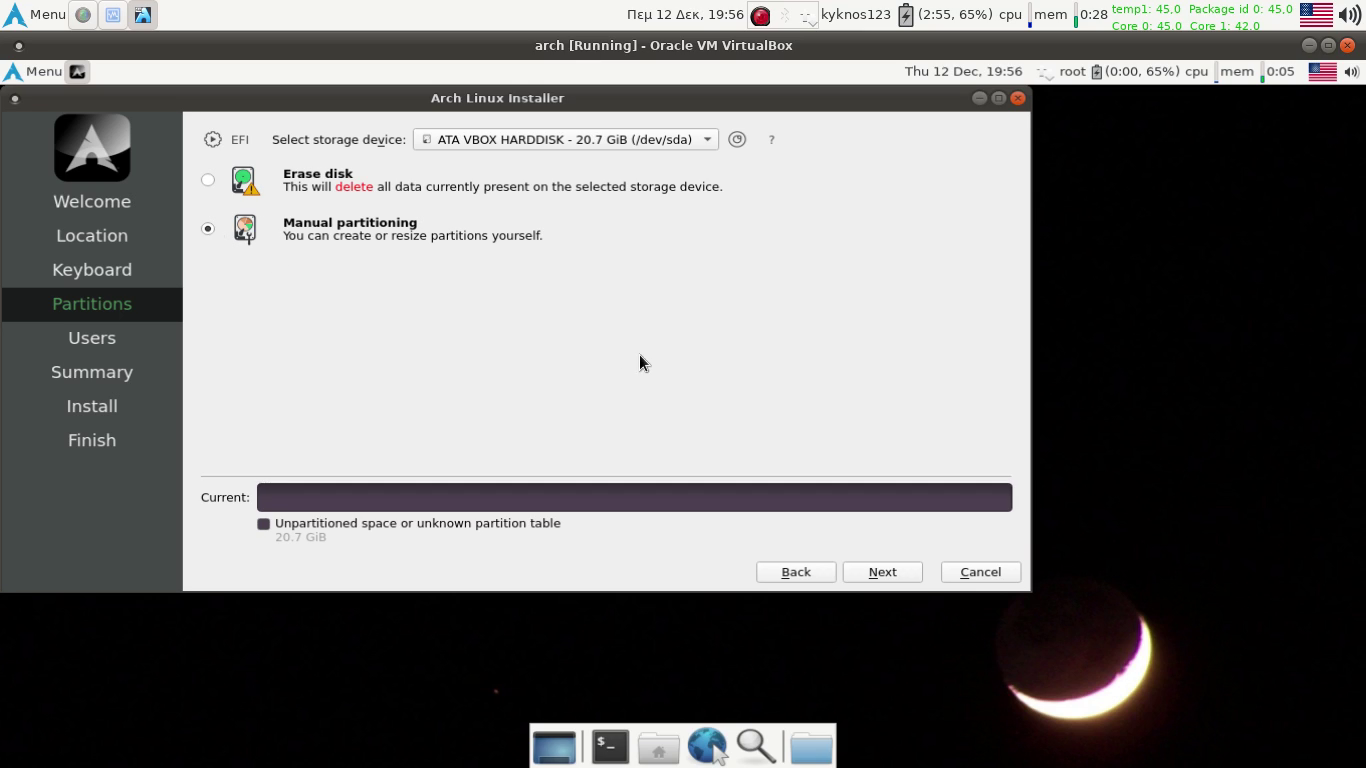Click the guest clock 'Thu 12 Dec, 19:56'

click(x=963, y=72)
